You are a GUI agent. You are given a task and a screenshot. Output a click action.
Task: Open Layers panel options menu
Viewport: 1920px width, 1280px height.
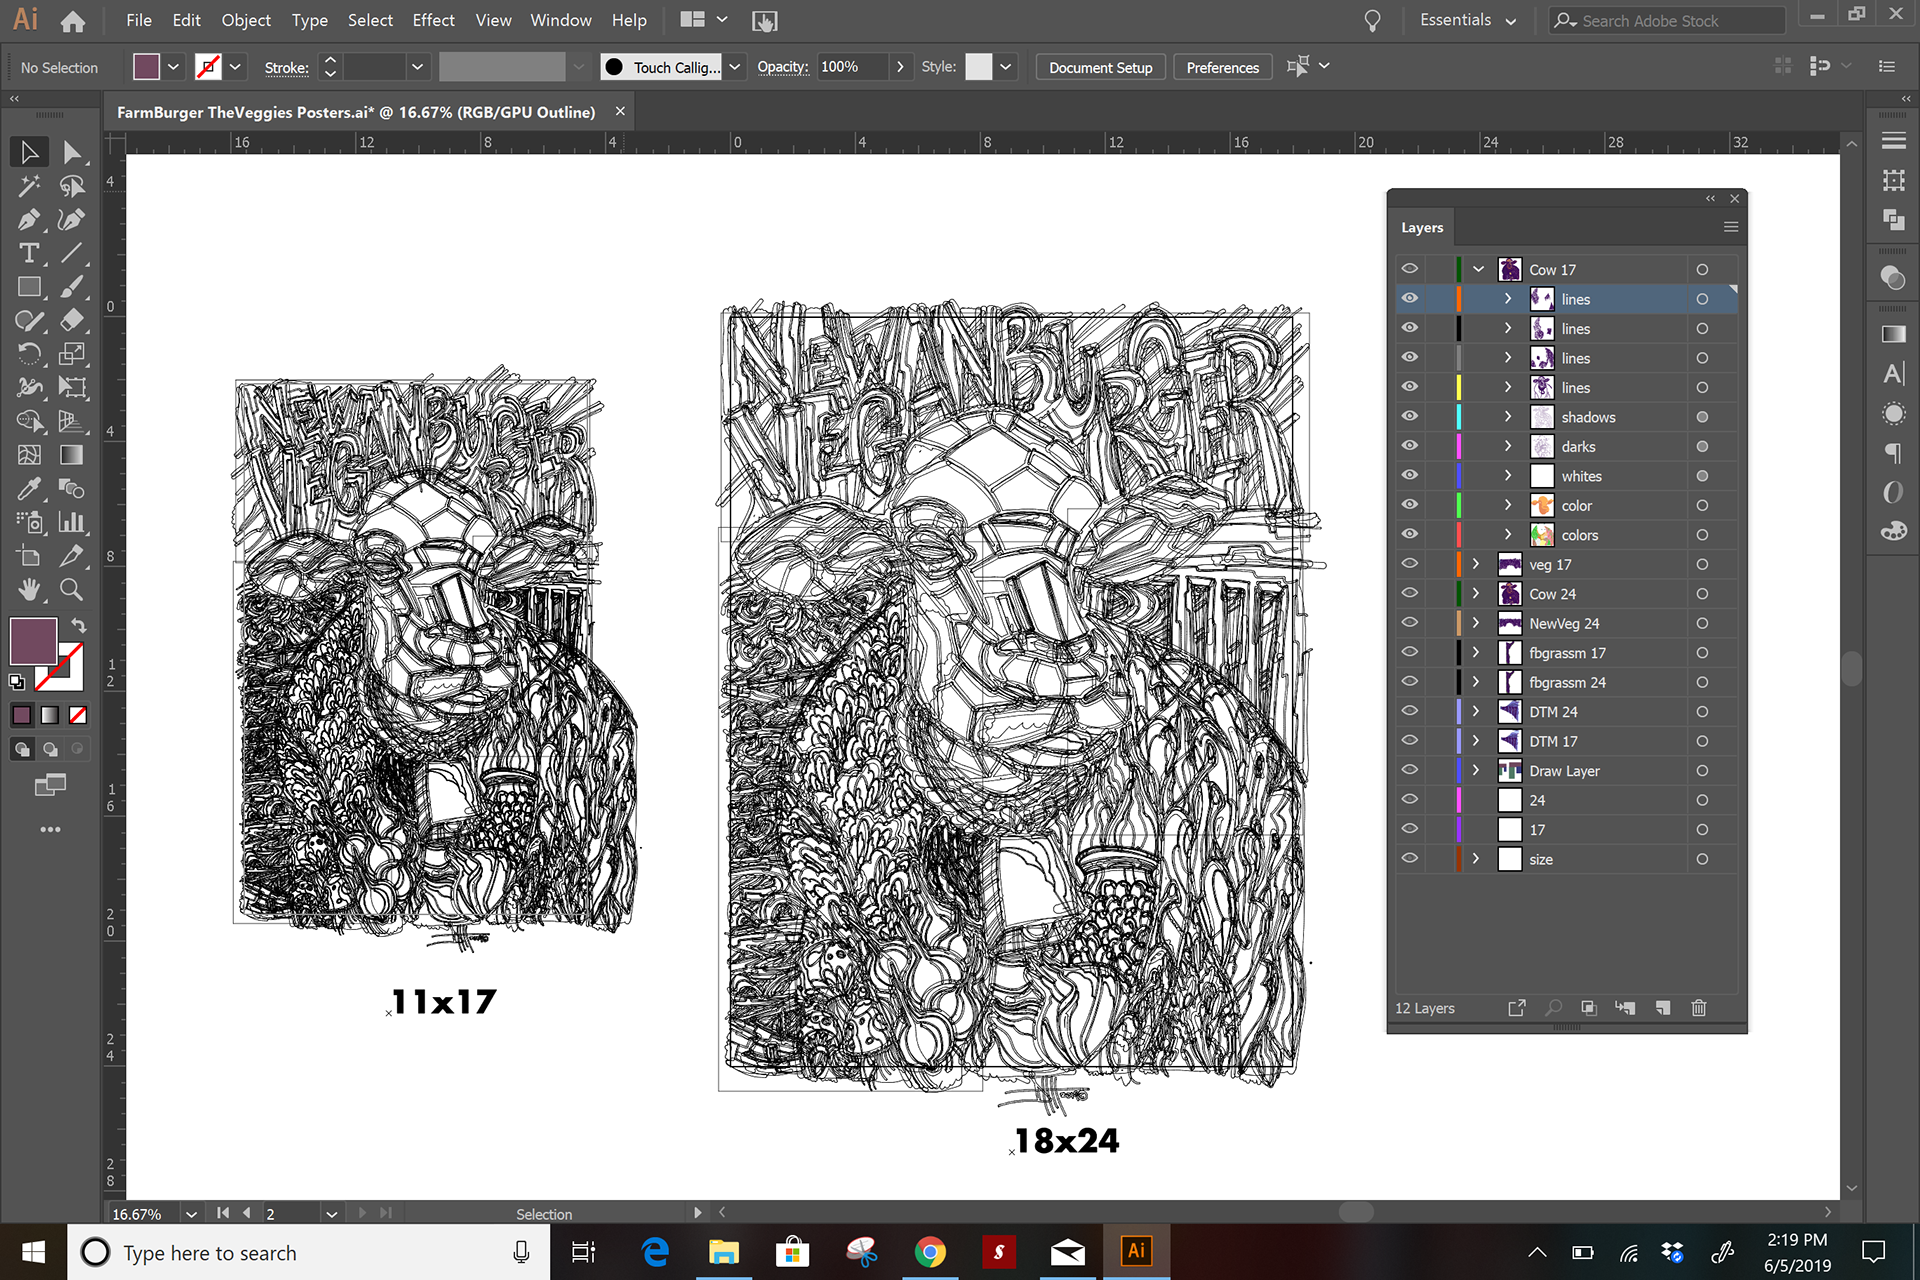1731,227
